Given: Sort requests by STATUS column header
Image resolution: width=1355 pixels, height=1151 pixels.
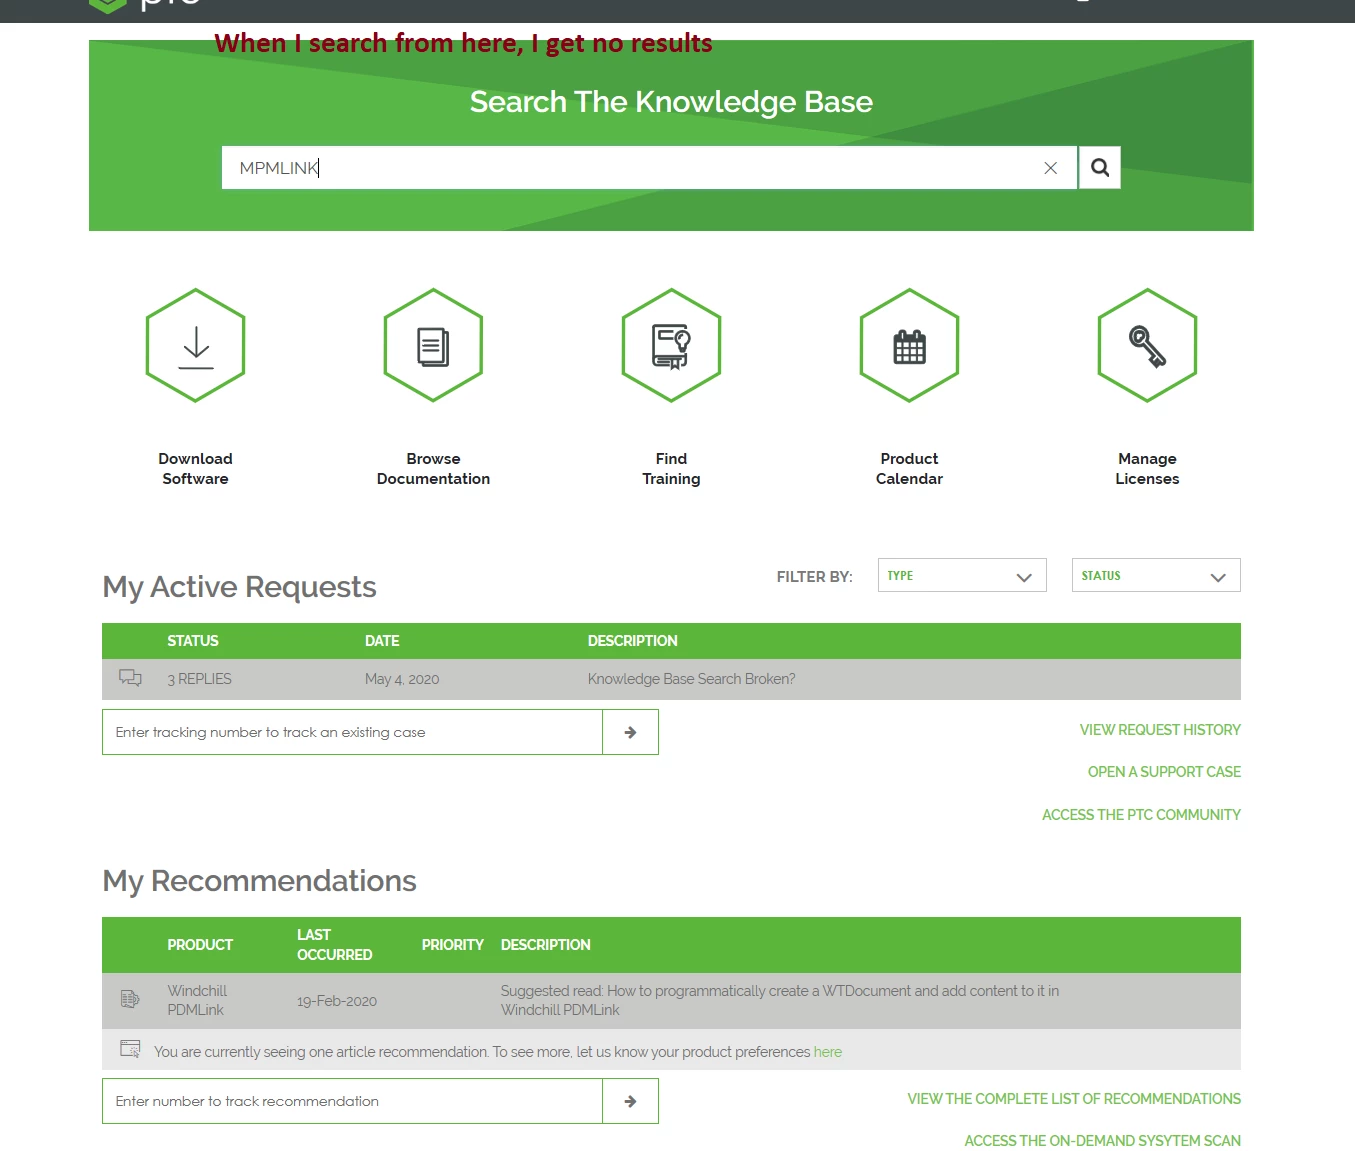Looking at the screenshot, I should (193, 641).
